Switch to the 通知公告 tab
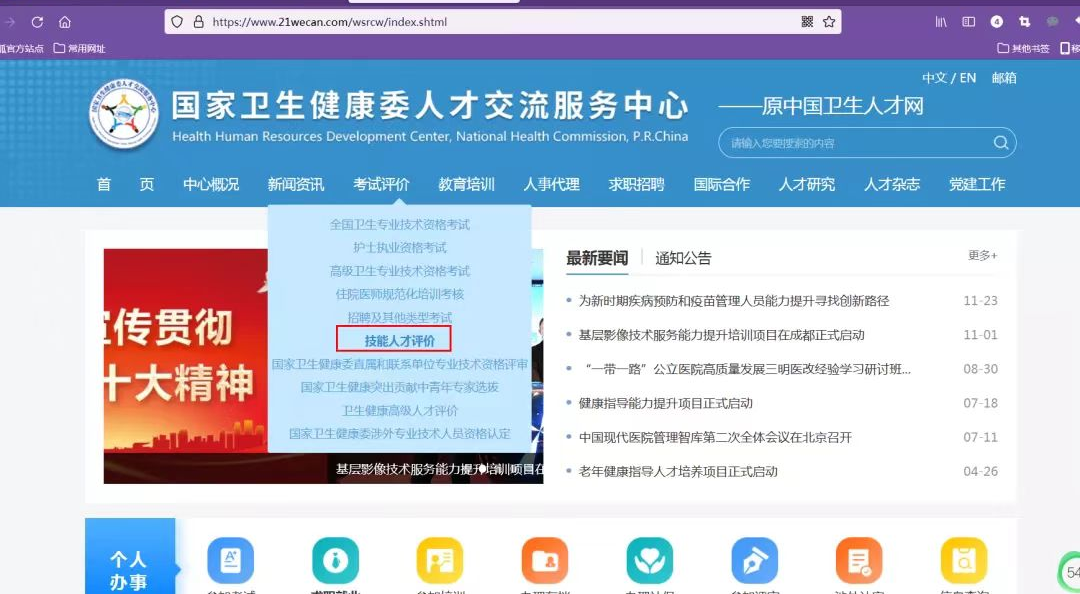 [683, 258]
